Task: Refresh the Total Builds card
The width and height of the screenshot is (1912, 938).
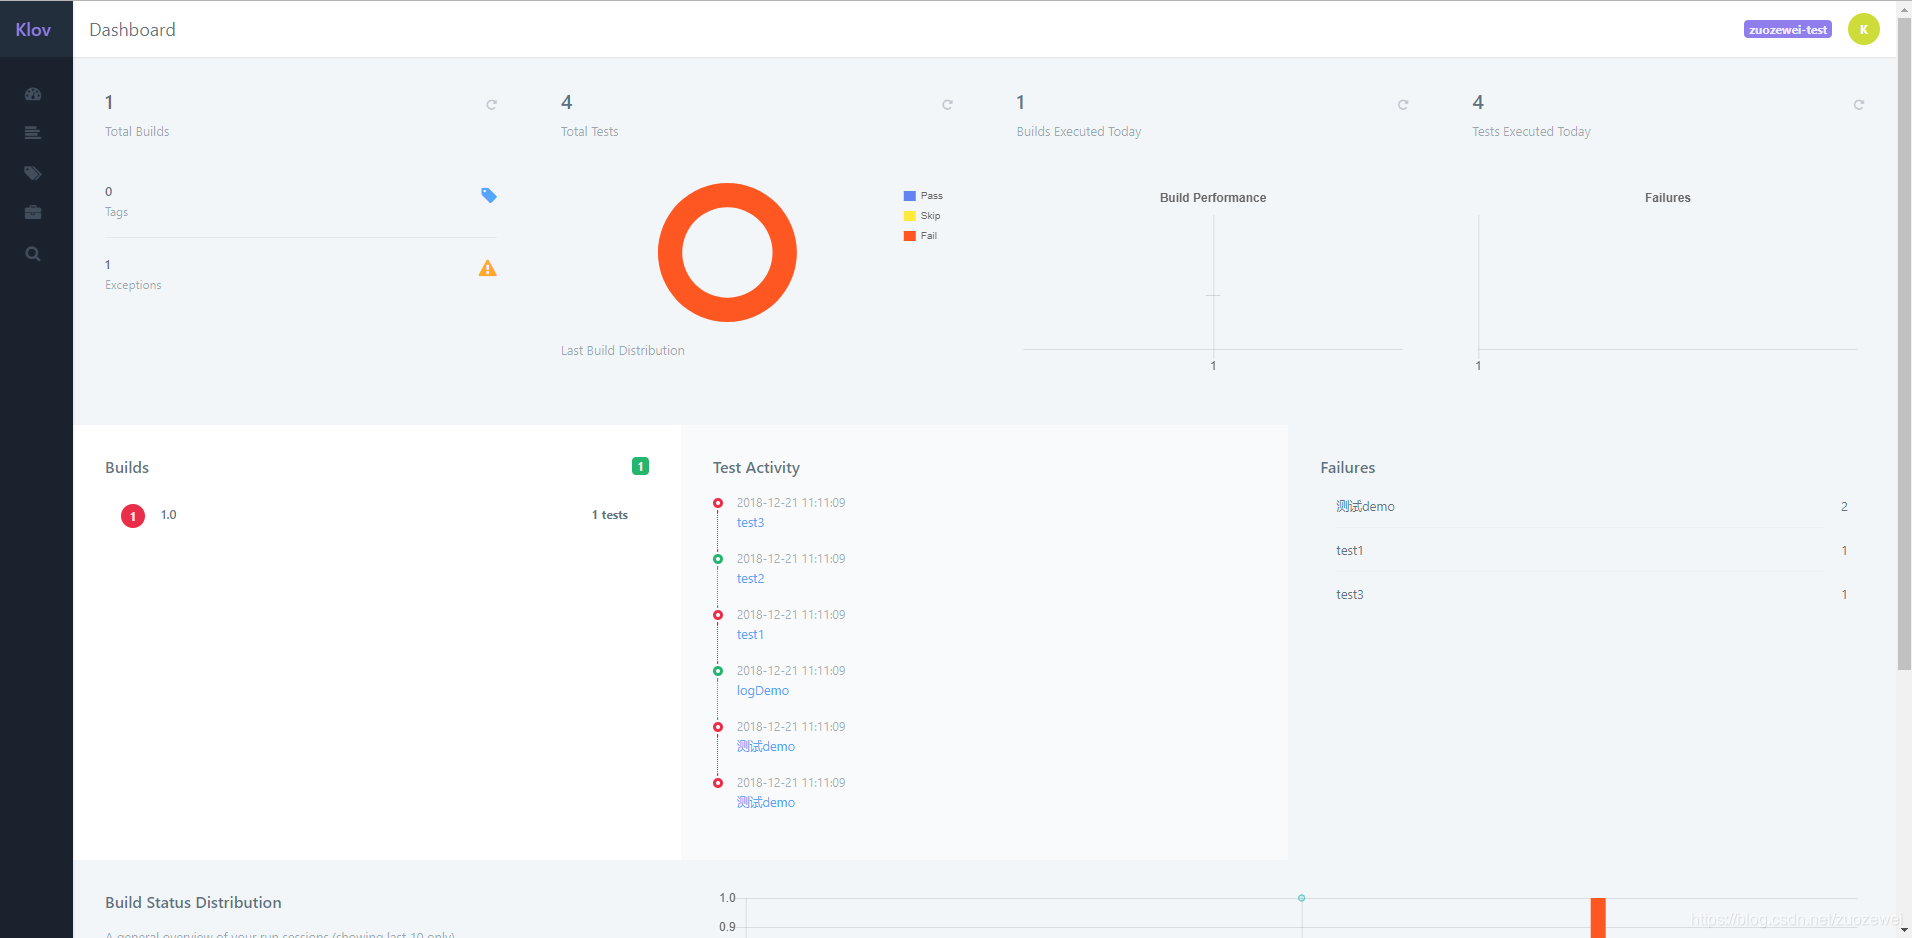Action: pyautogui.click(x=491, y=104)
